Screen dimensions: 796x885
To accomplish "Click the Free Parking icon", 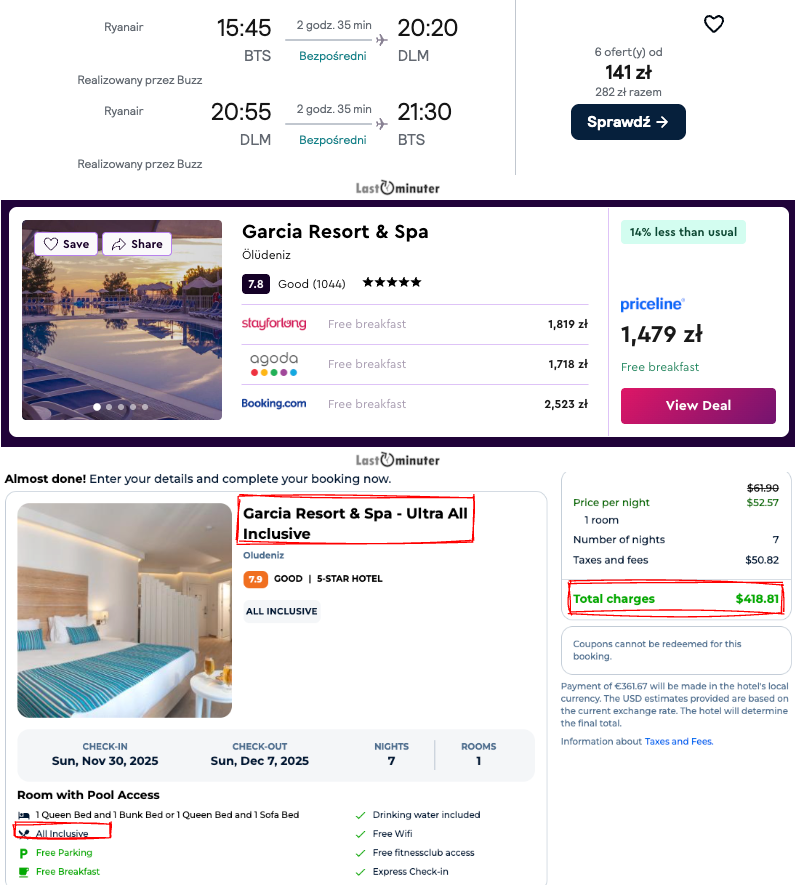I will pyautogui.click(x=24, y=853).
